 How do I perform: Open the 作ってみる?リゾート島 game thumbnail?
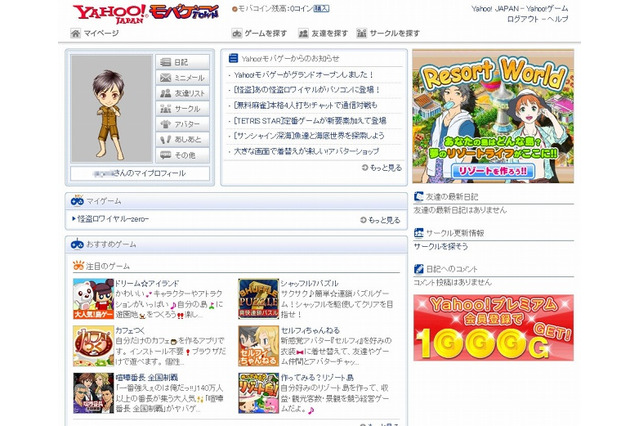[259, 393]
